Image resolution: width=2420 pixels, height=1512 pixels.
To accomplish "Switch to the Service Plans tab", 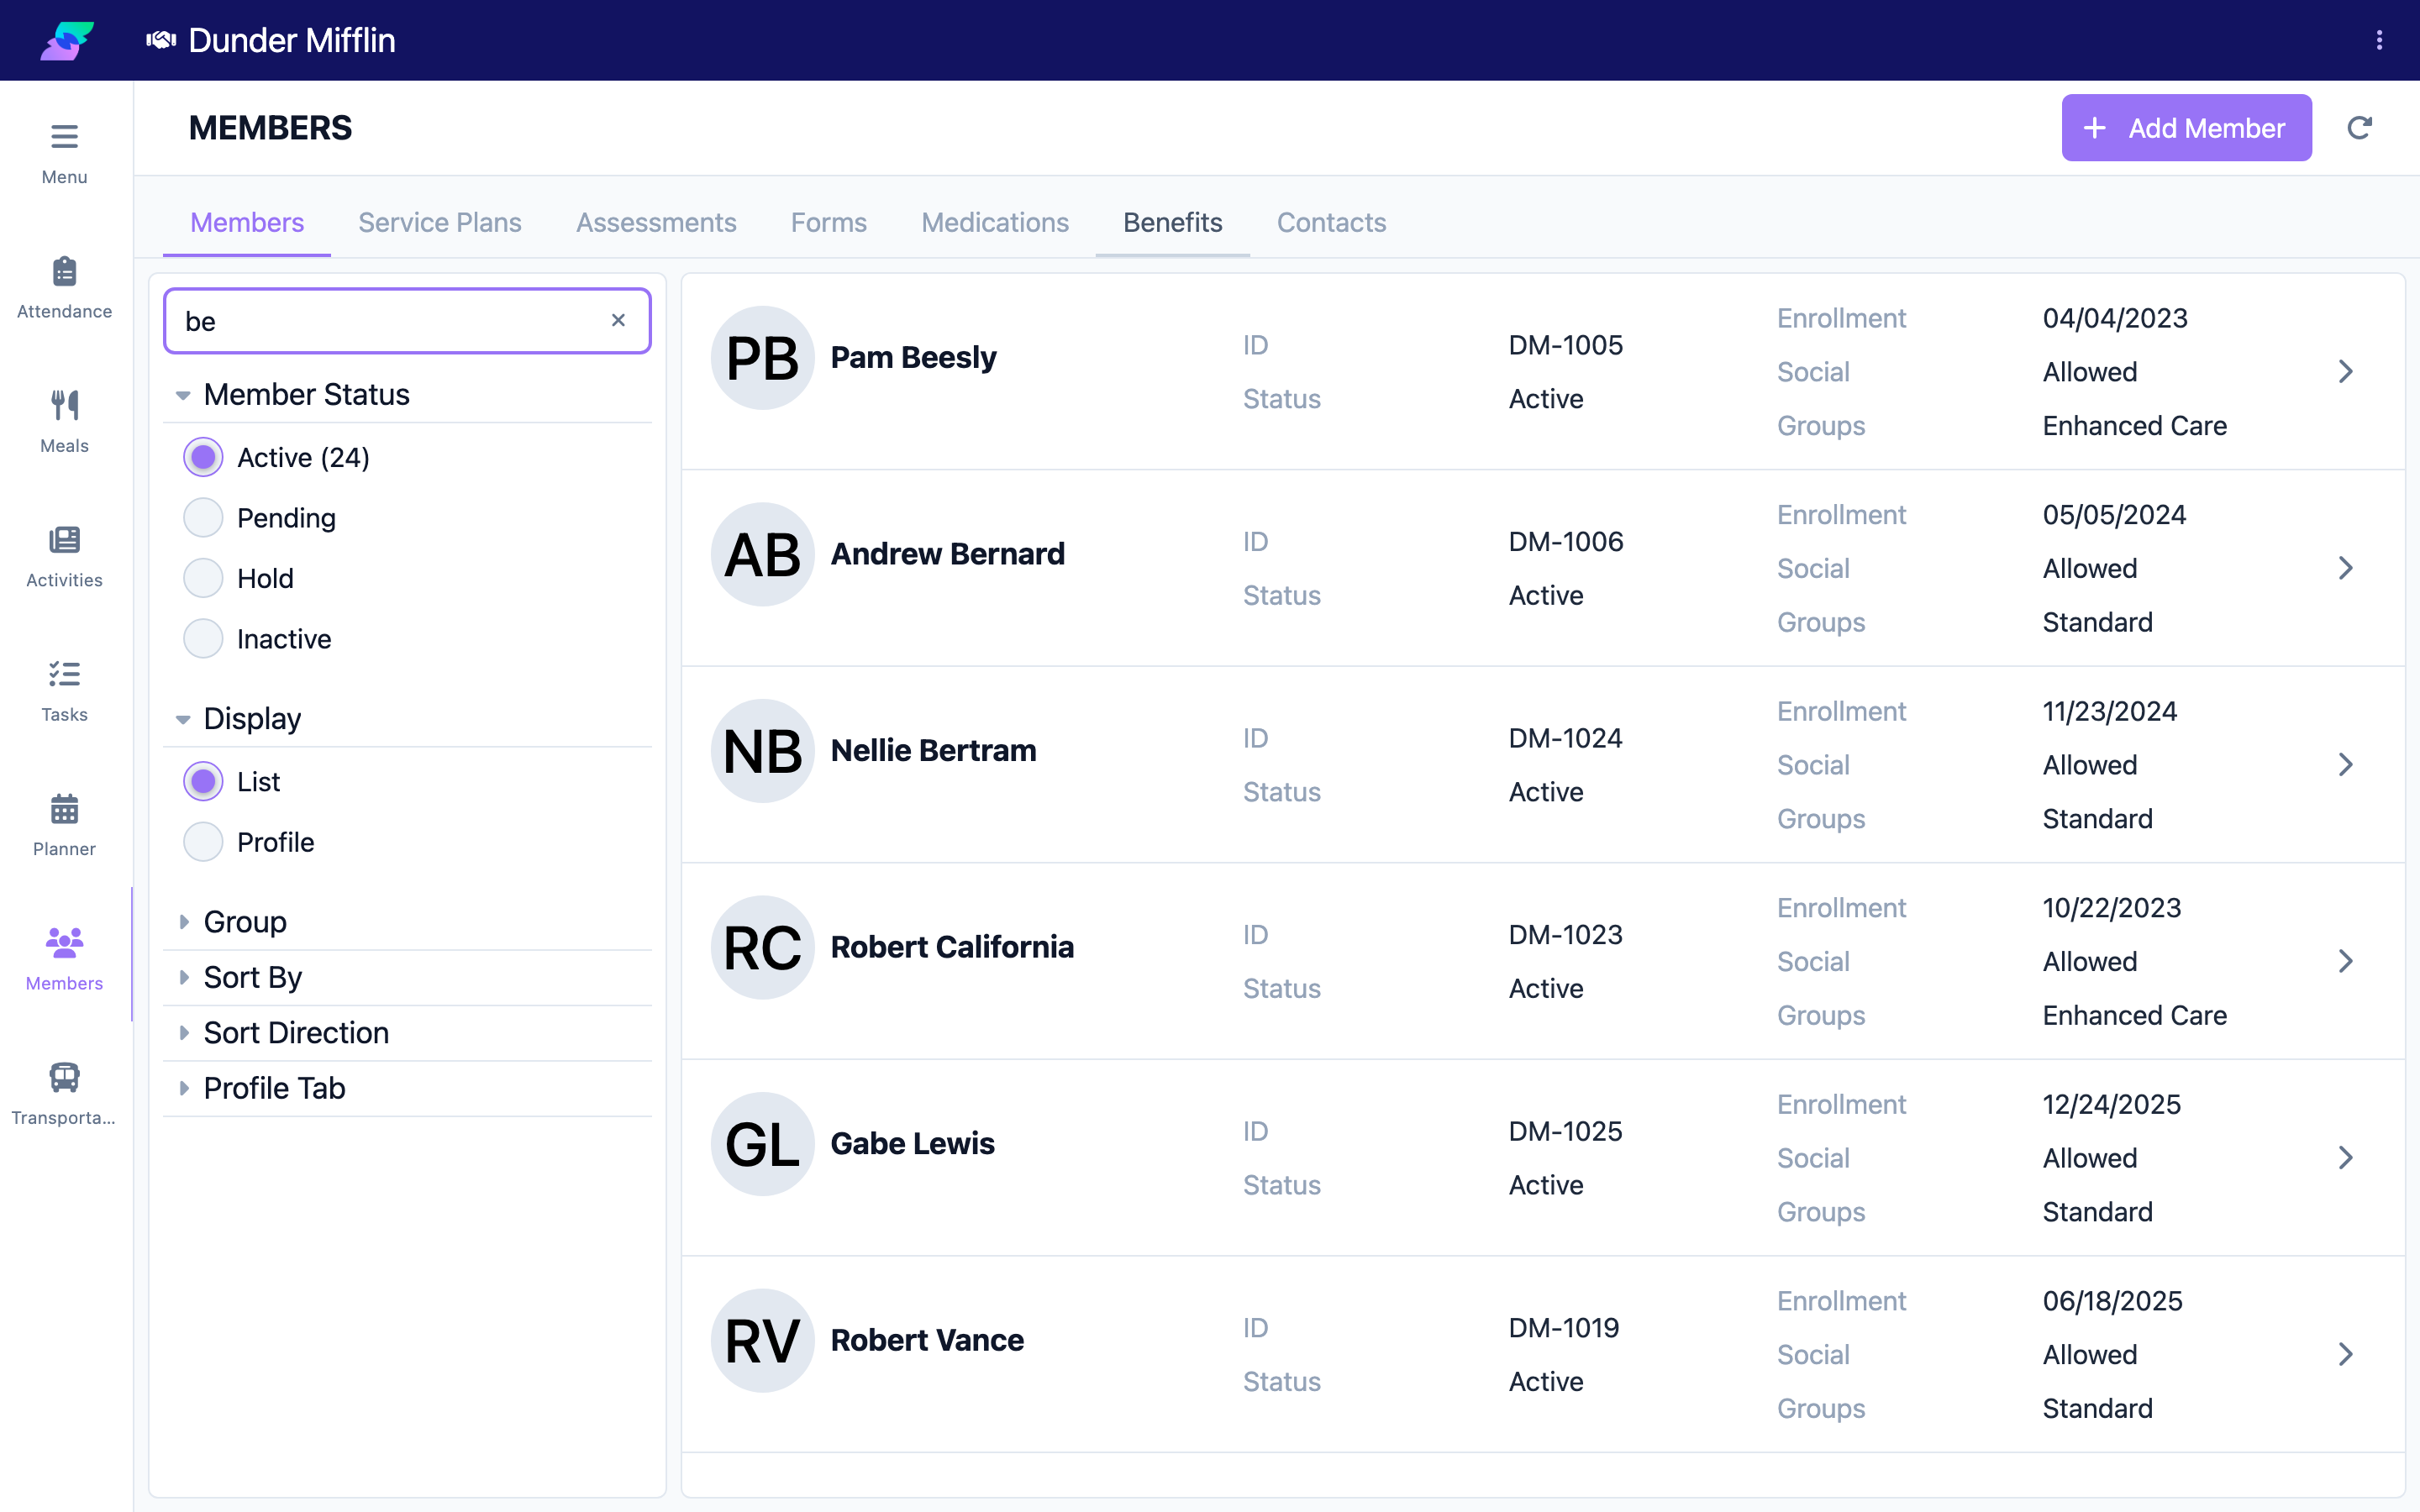I will click(440, 222).
